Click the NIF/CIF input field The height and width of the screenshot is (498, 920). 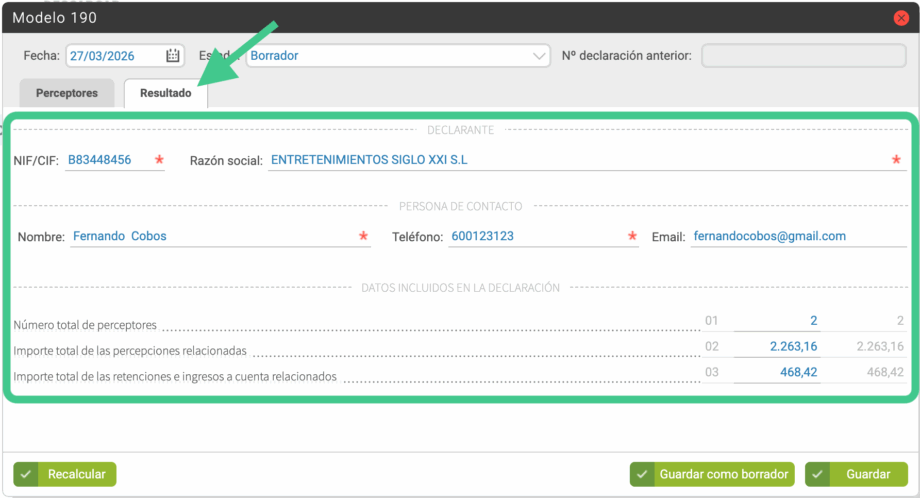click(108, 160)
